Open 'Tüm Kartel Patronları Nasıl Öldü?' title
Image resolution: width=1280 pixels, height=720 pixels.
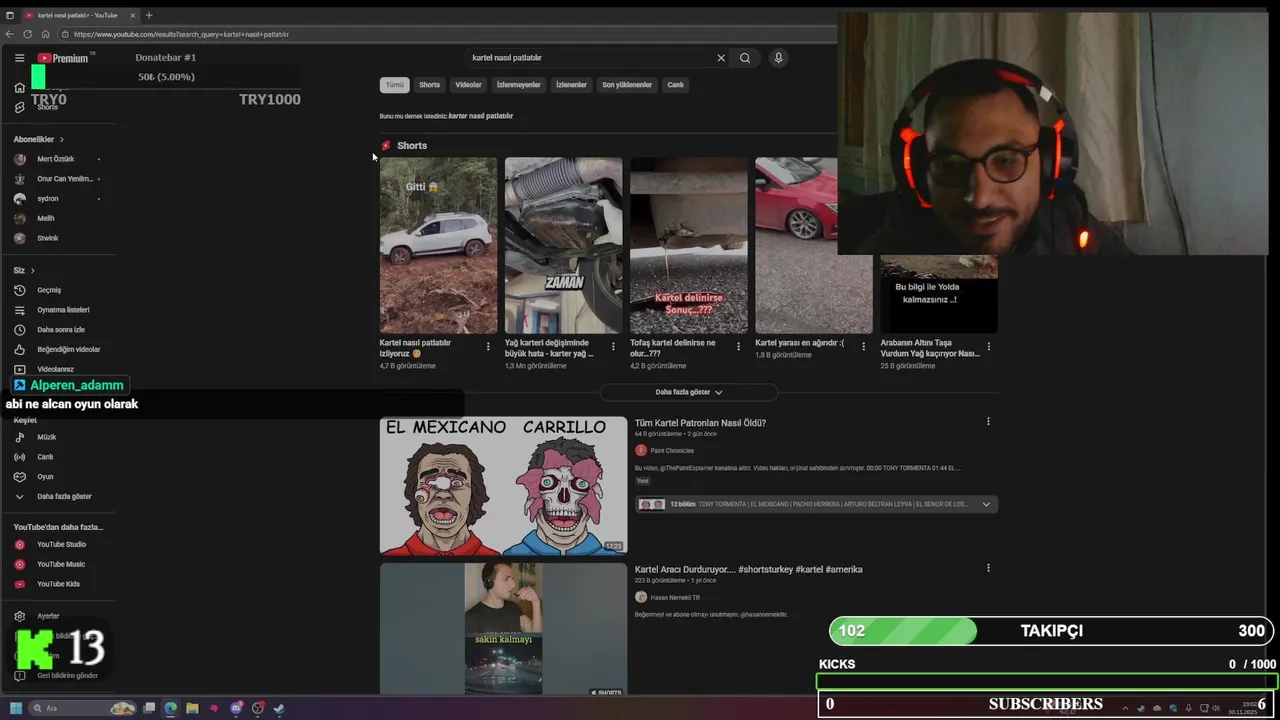[x=700, y=423]
